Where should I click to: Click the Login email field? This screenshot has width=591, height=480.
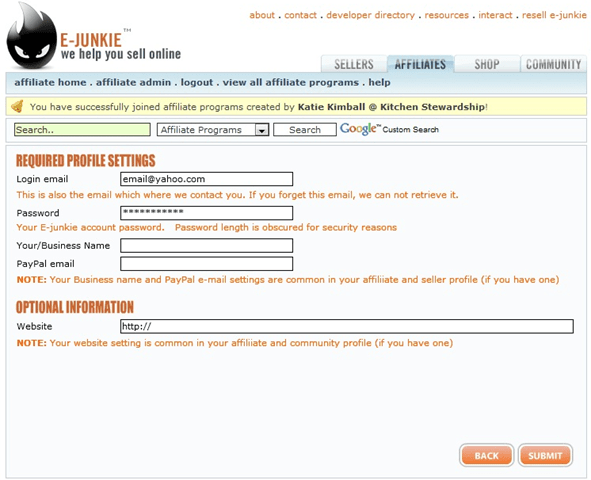(207, 179)
